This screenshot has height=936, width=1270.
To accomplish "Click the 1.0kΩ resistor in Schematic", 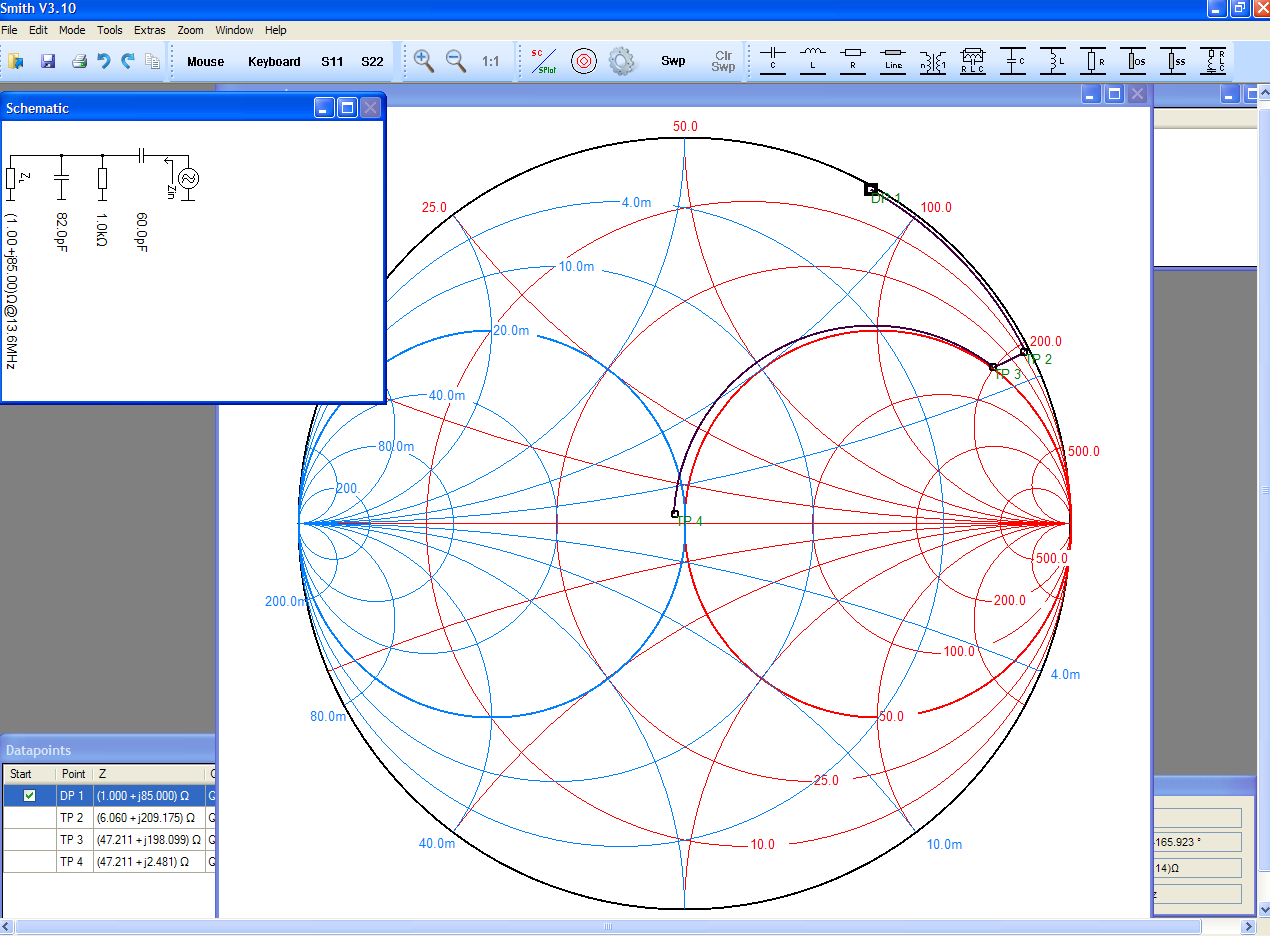I will point(102,178).
